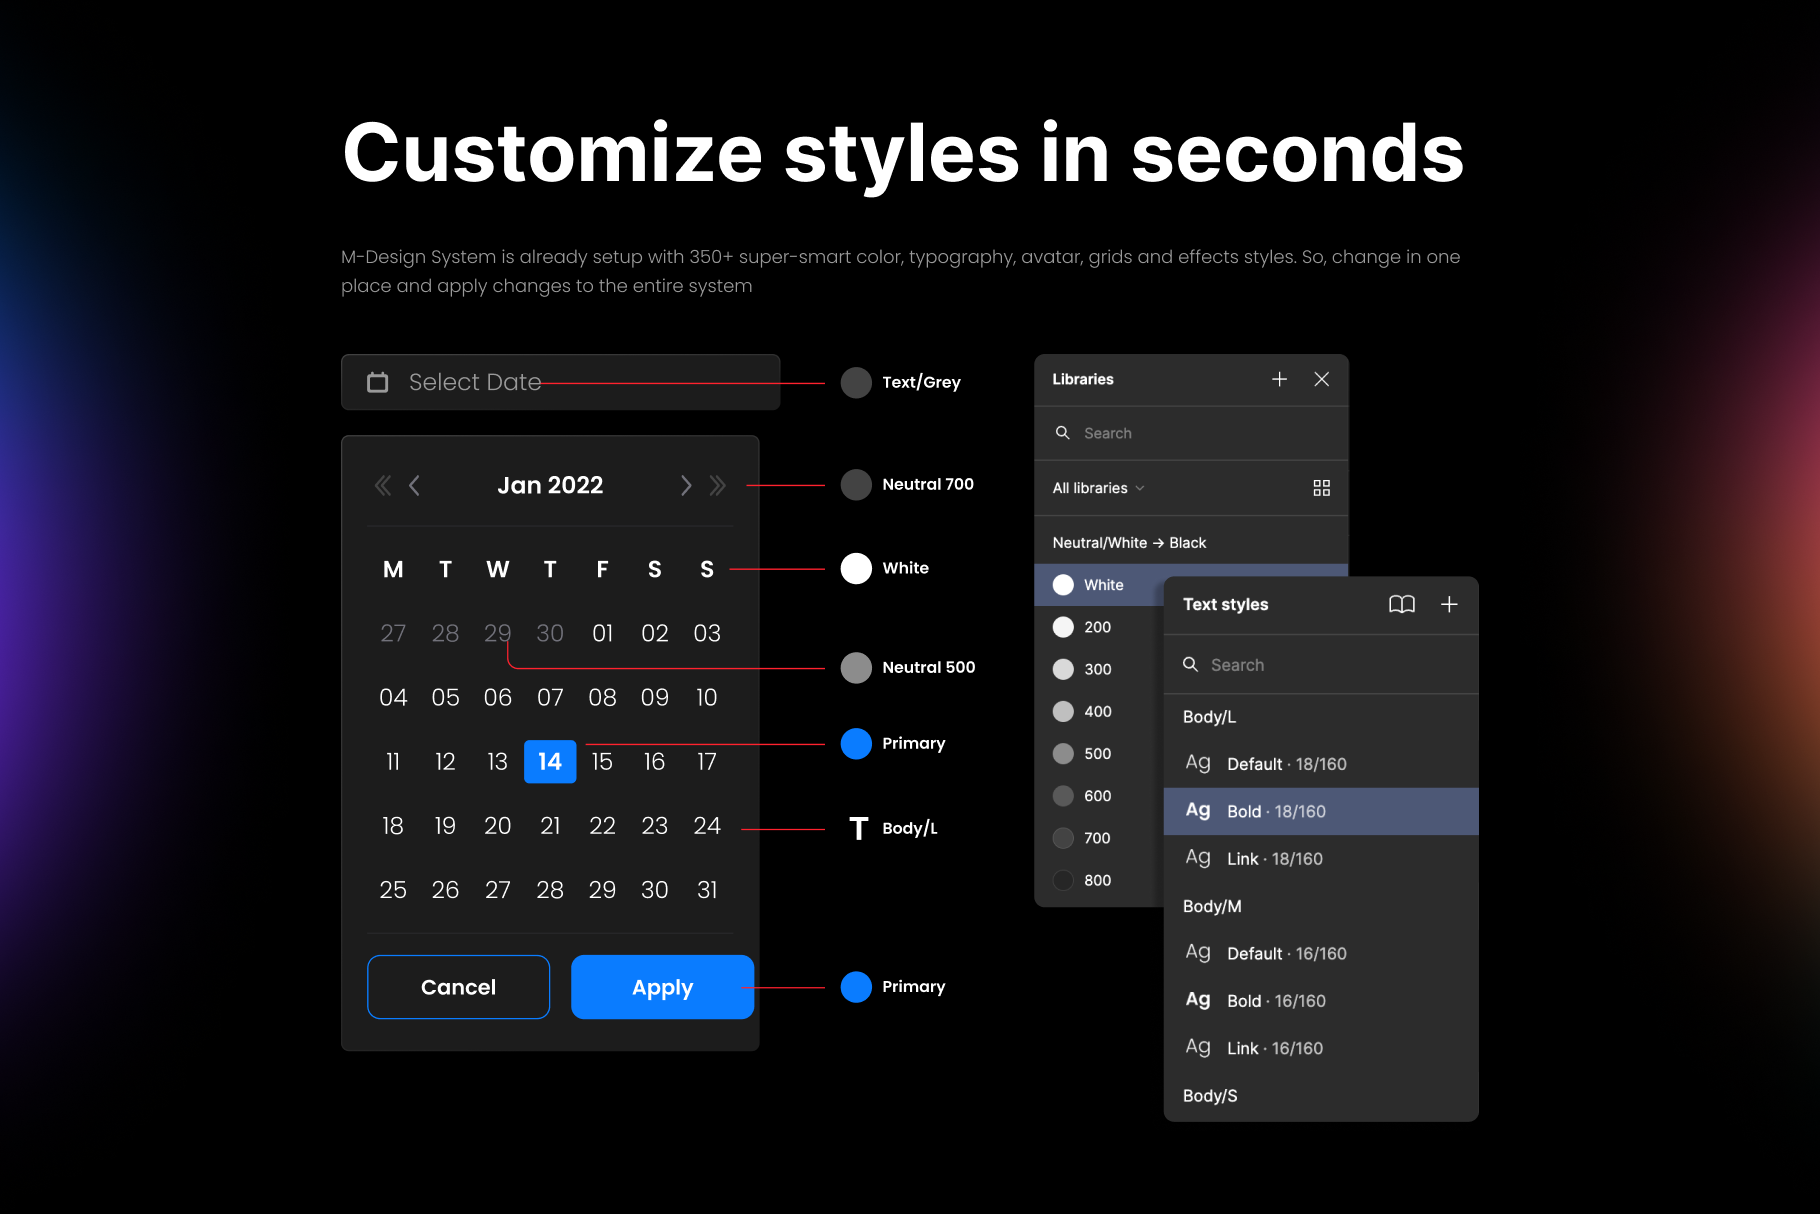
Task: Select Body/M Bold 16/160 text style
Action: click(x=1321, y=1001)
